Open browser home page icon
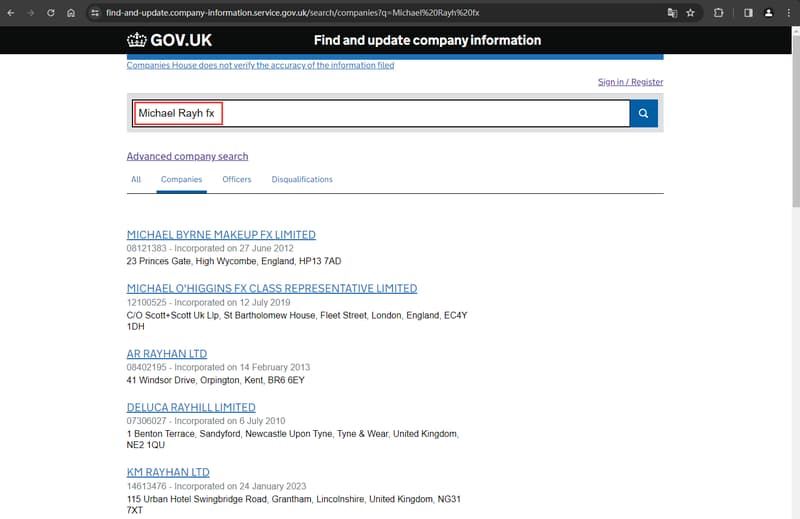 click(x=71, y=13)
